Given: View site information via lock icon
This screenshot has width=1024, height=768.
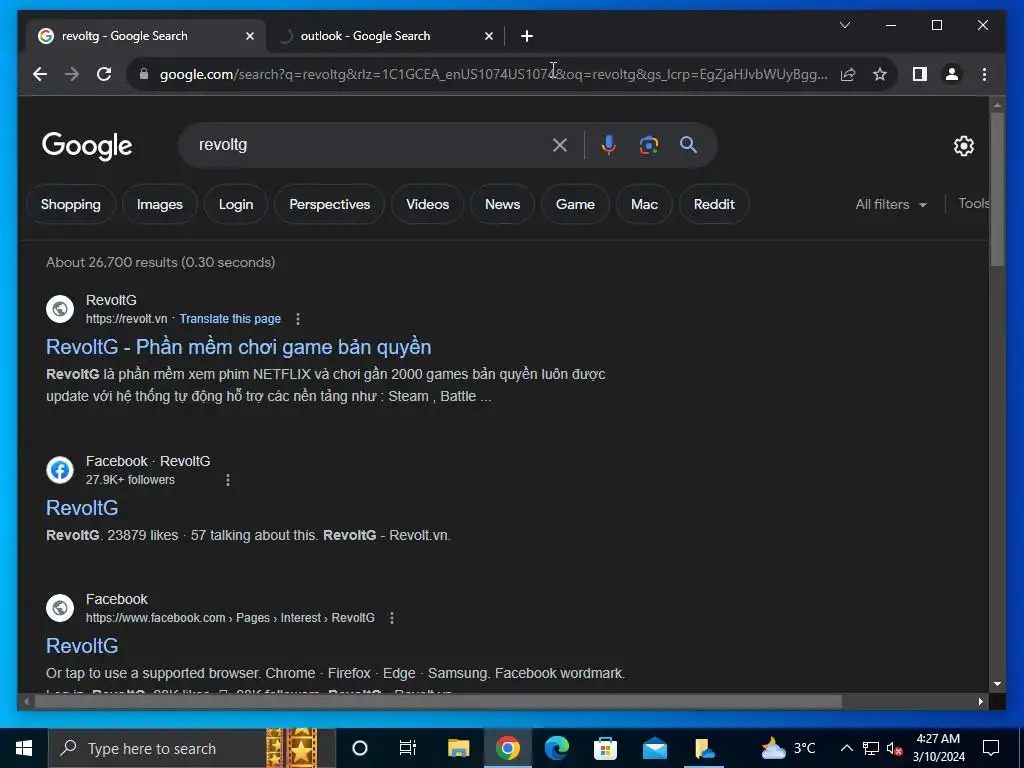Looking at the screenshot, I should coord(144,74).
